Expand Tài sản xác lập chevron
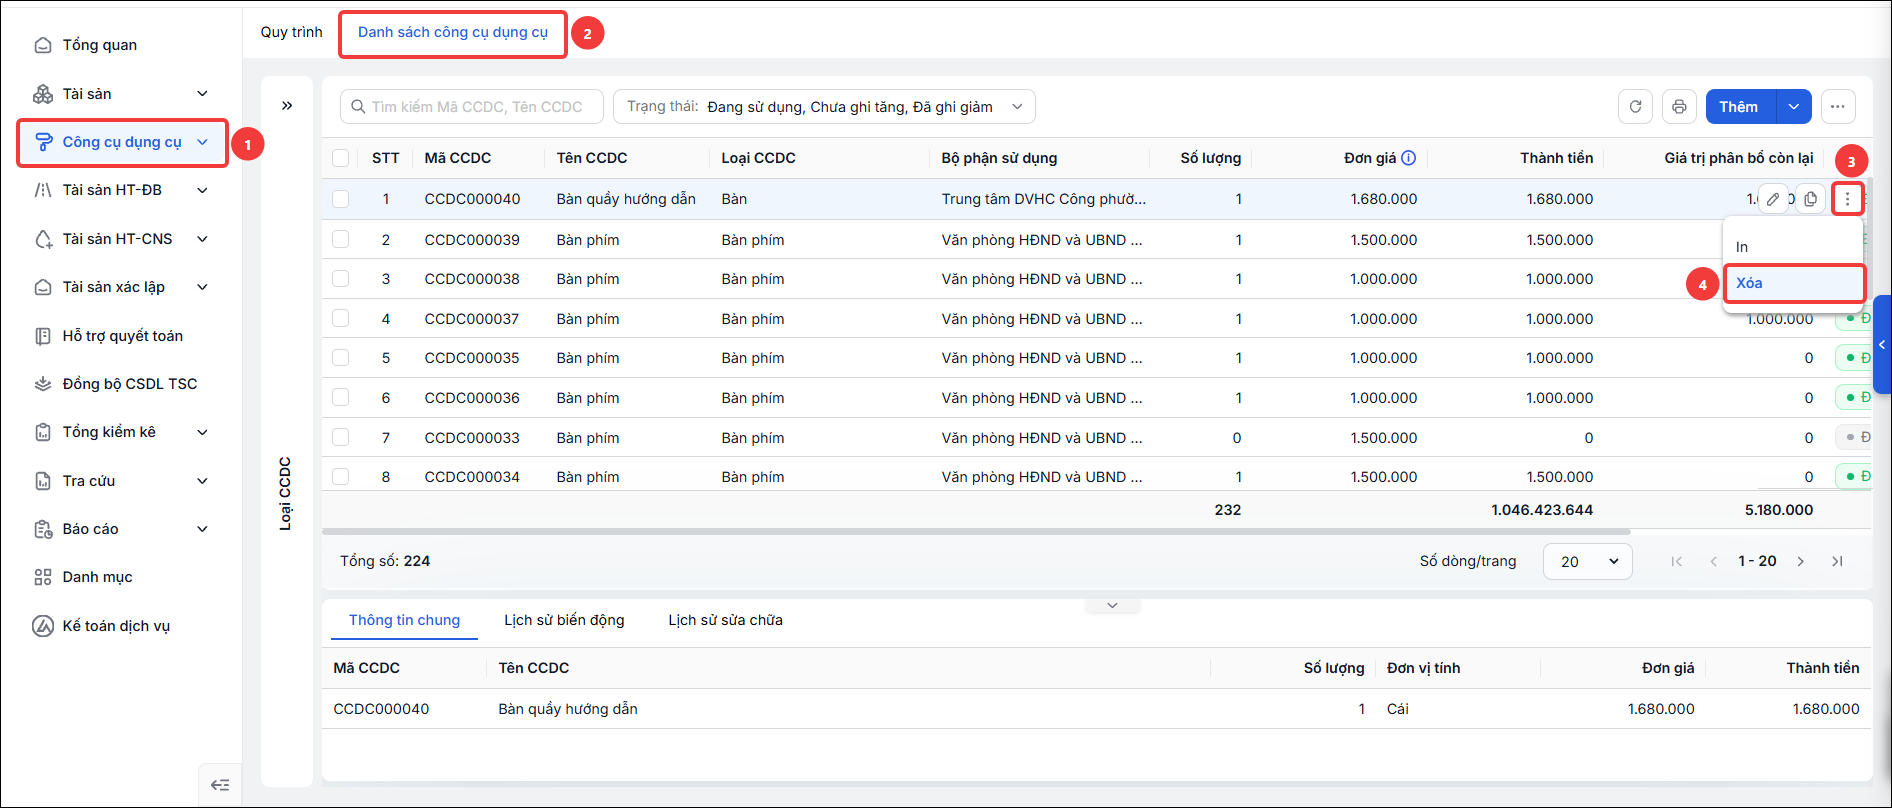This screenshot has width=1892, height=808. pyautogui.click(x=203, y=287)
